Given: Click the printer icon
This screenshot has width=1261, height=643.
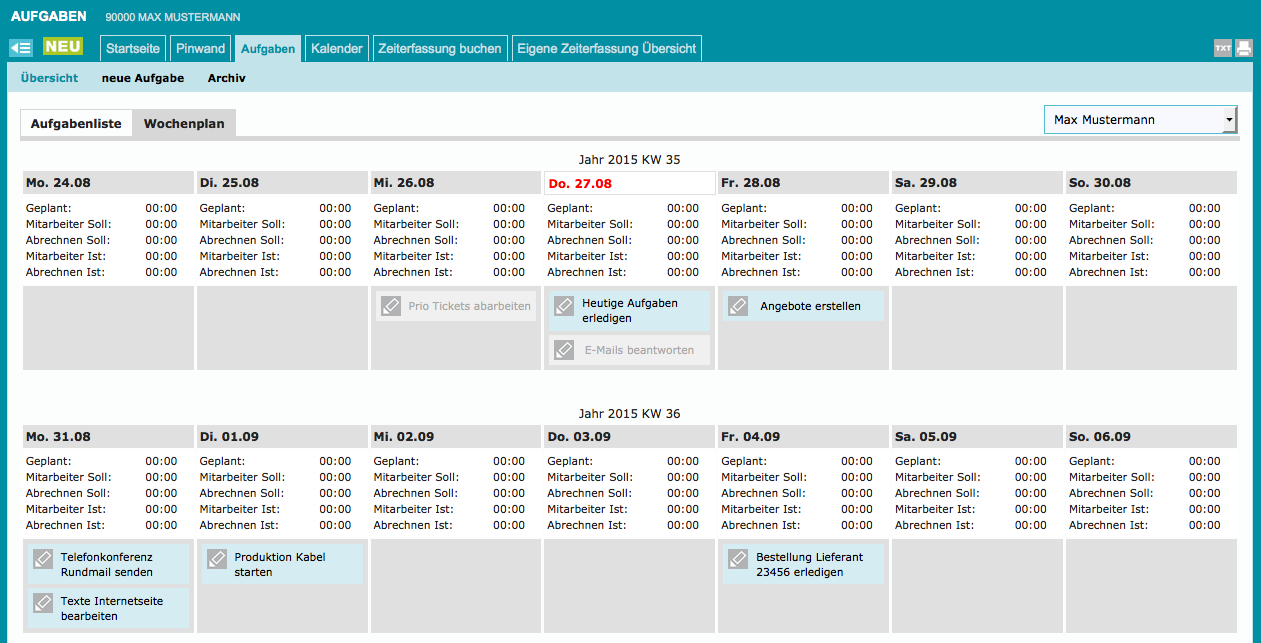Looking at the screenshot, I should (1243, 48).
